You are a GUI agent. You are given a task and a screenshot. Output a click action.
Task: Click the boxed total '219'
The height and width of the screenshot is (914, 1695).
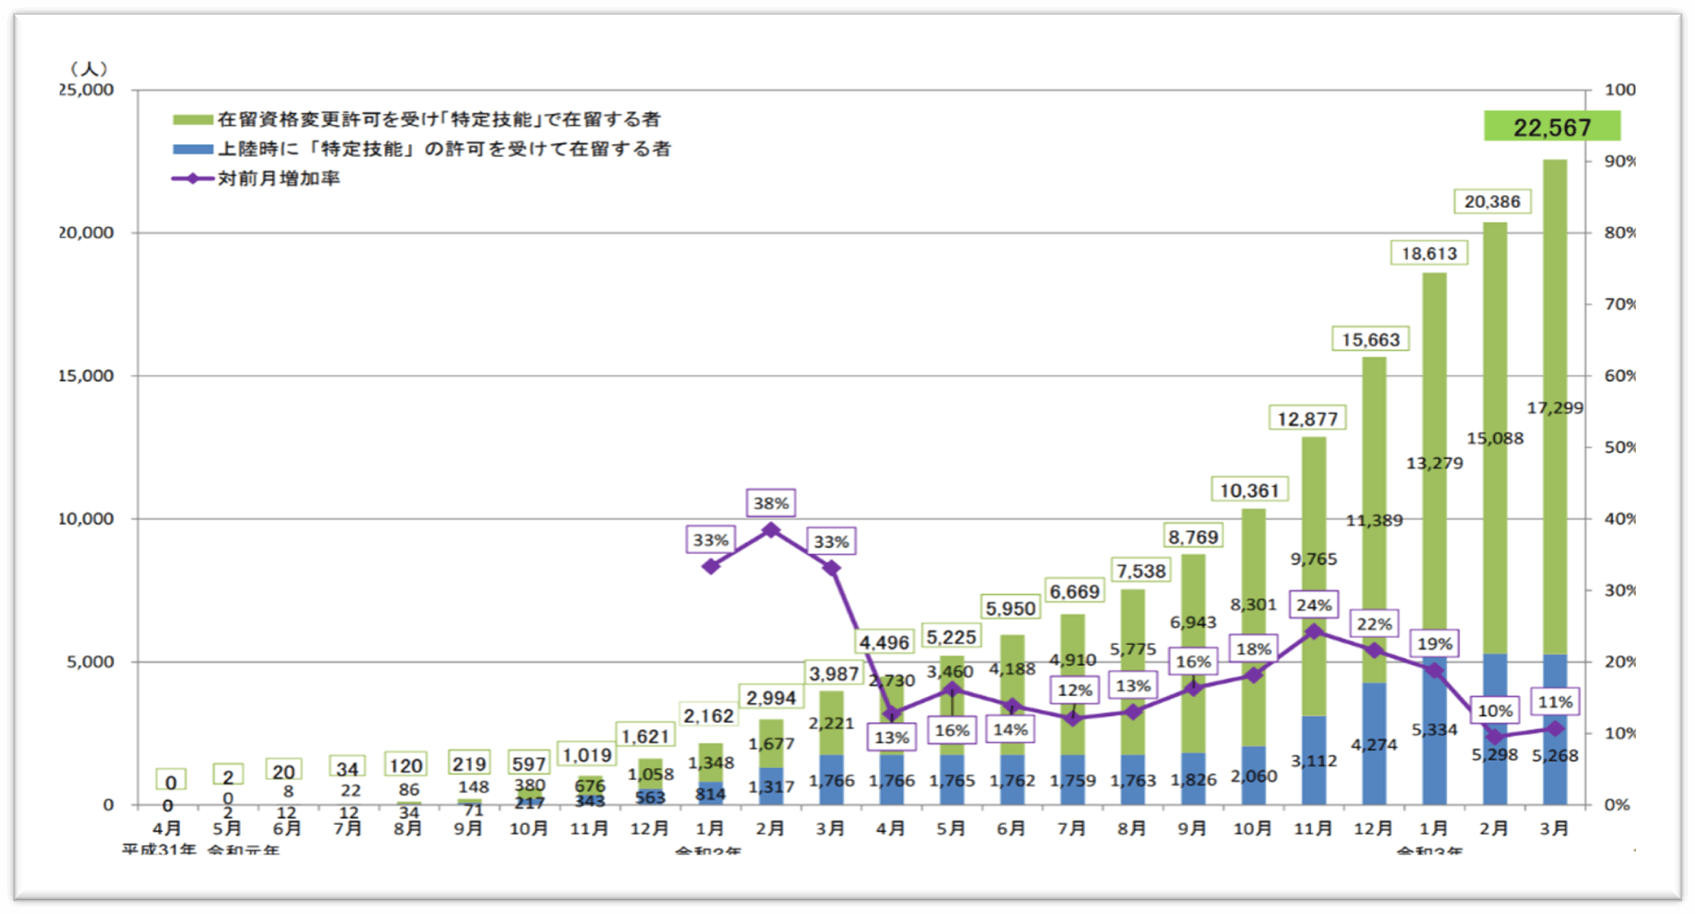468,764
